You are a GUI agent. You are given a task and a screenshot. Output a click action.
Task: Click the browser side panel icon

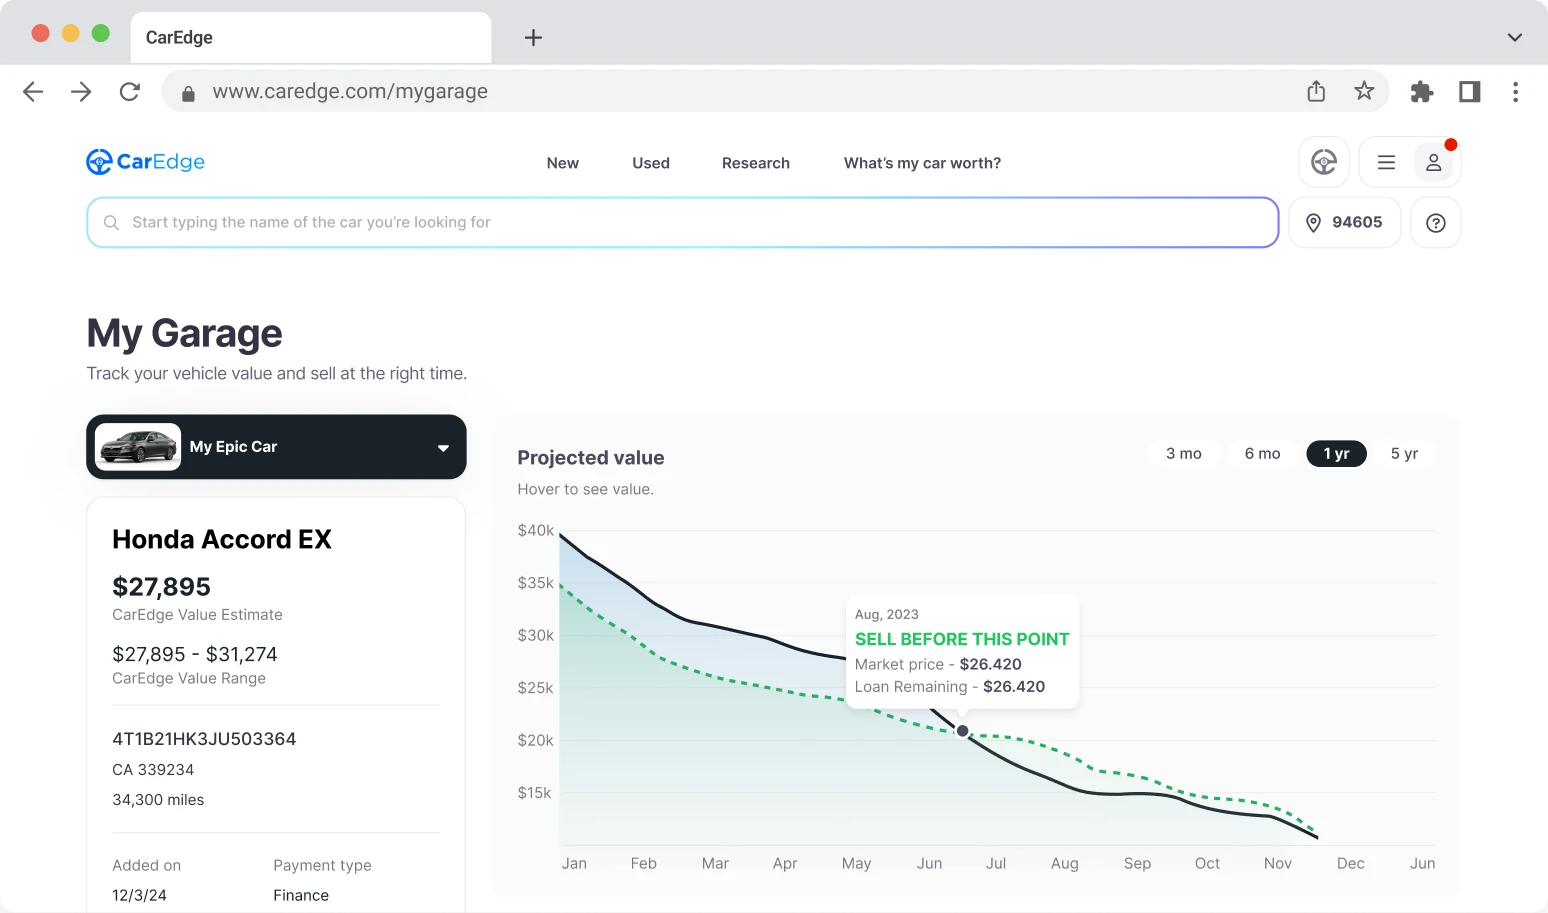click(1469, 91)
